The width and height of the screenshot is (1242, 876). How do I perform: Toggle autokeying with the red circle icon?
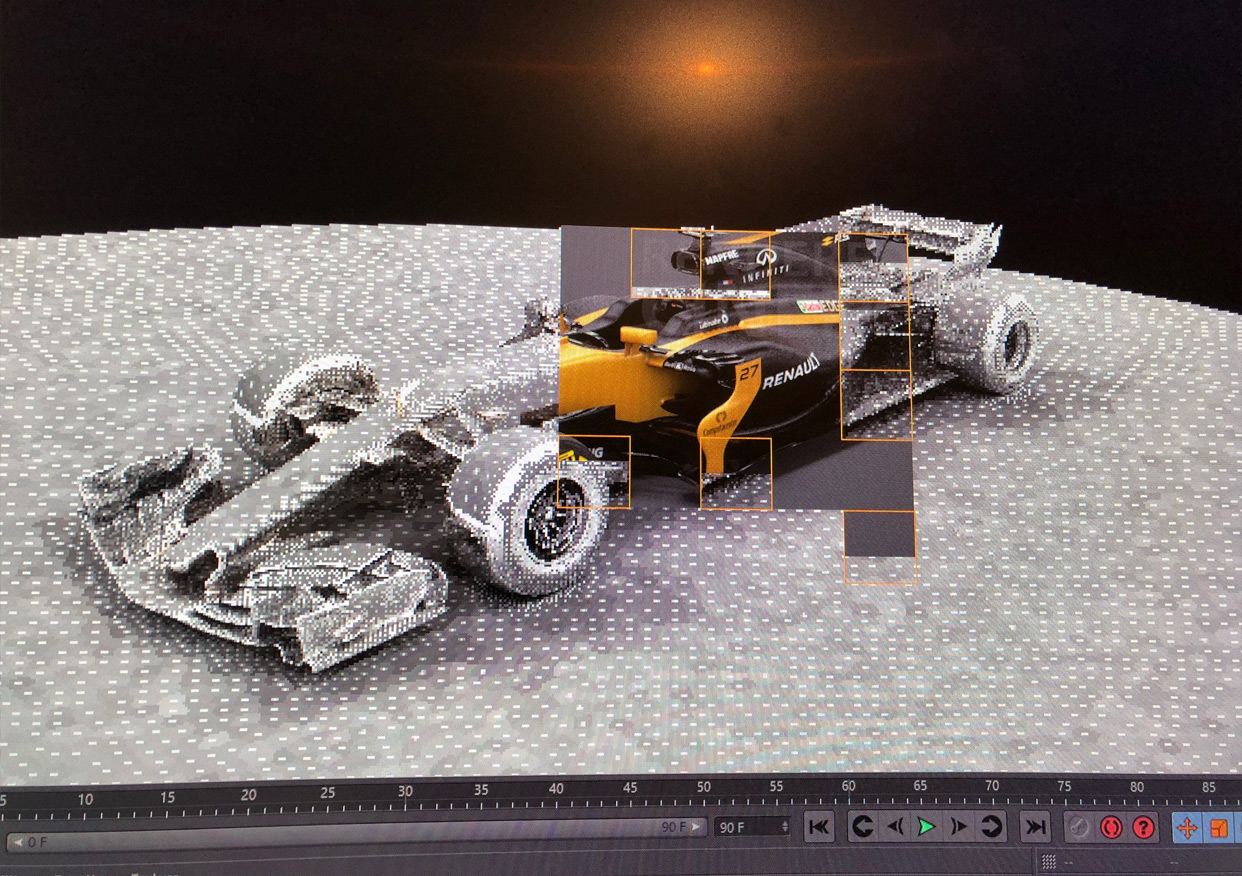pos(1110,828)
